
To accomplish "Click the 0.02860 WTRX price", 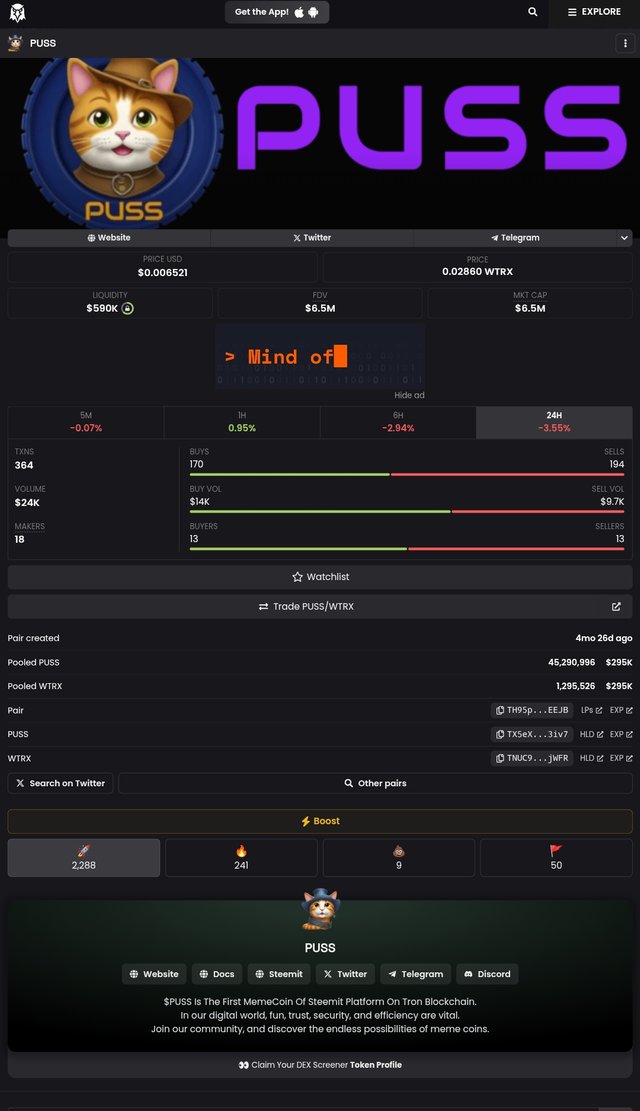I will pyautogui.click(x=478, y=272).
